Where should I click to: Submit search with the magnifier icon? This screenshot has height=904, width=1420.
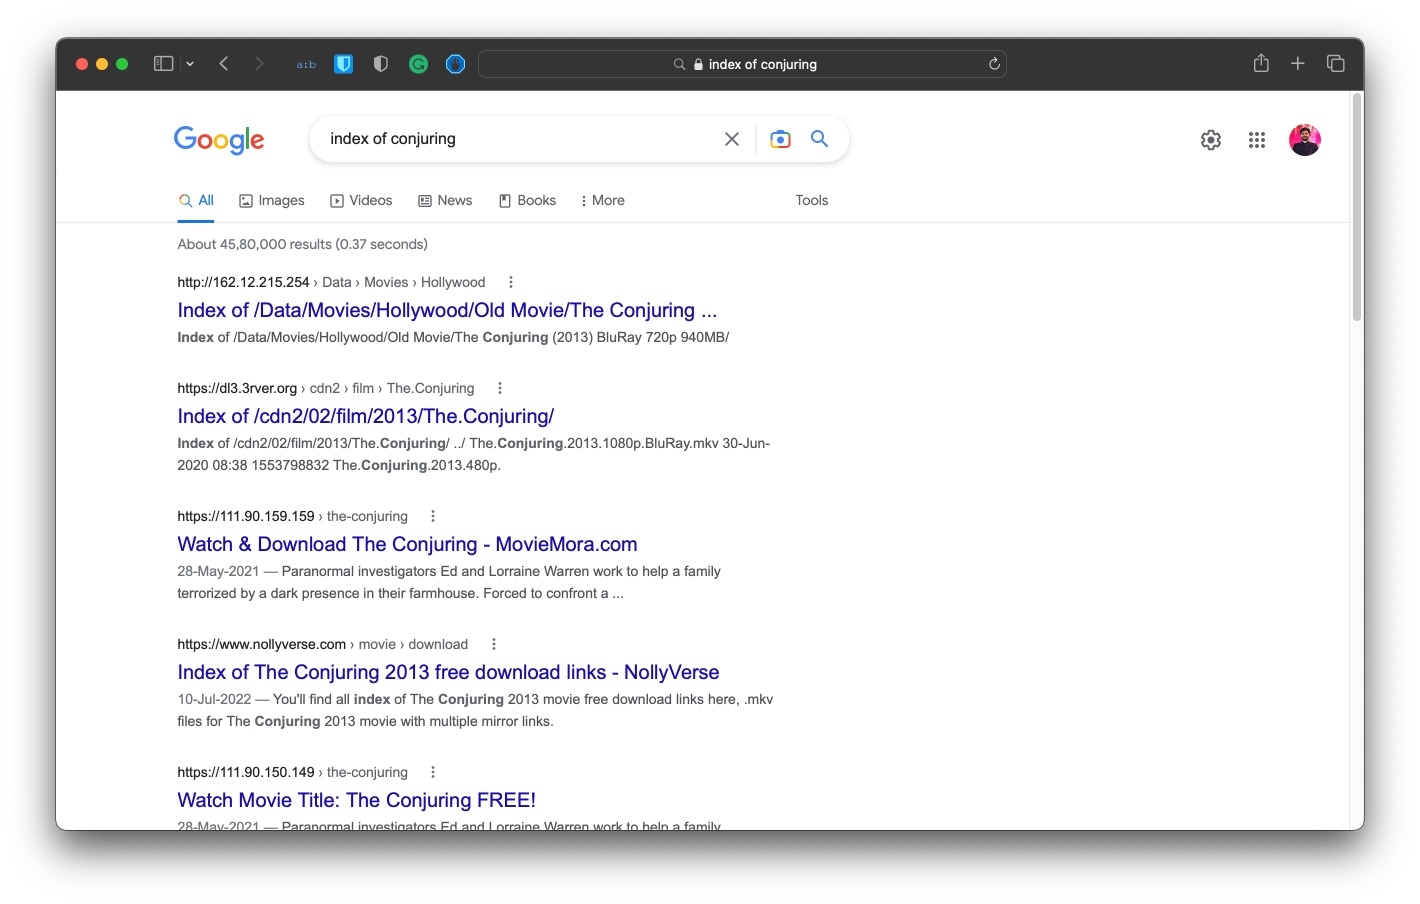click(819, 139)
